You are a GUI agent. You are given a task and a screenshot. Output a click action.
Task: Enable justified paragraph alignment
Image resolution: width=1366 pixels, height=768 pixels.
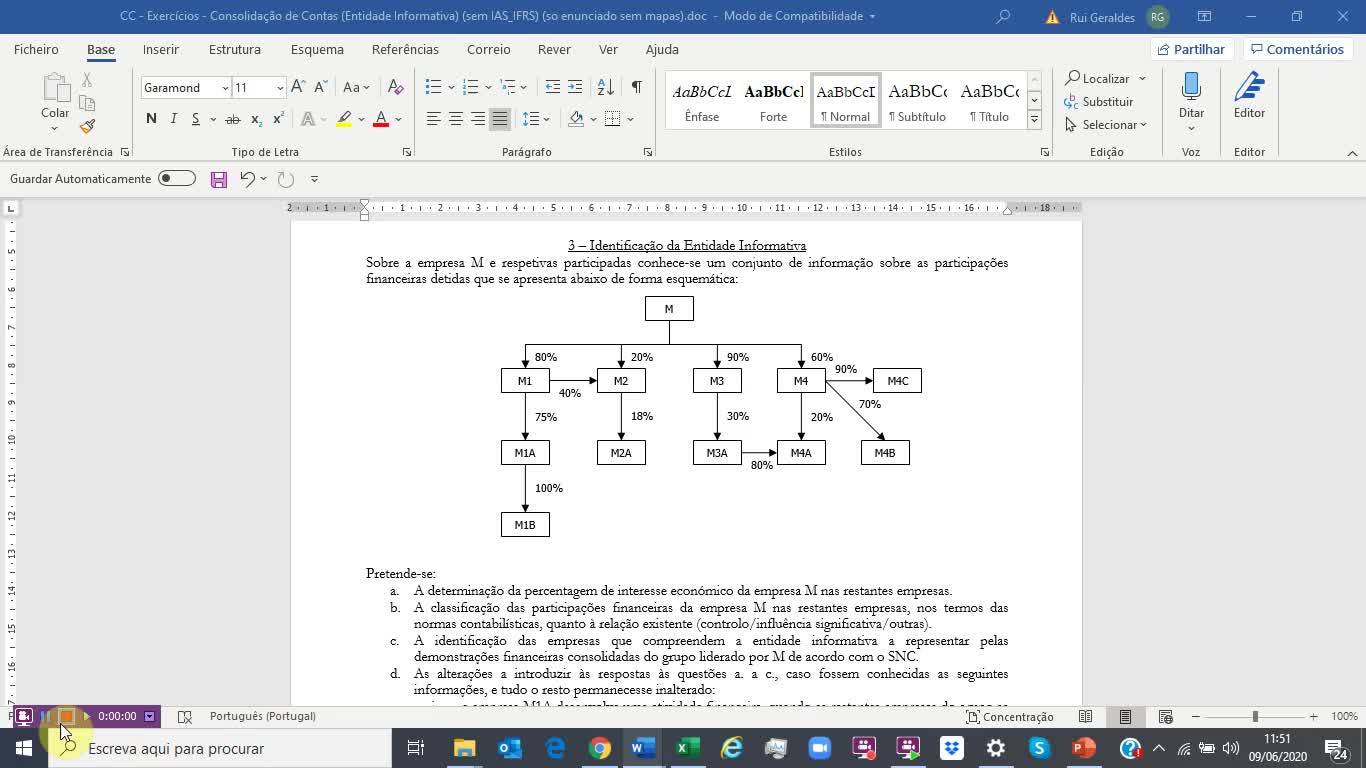[x=499, y=118]
